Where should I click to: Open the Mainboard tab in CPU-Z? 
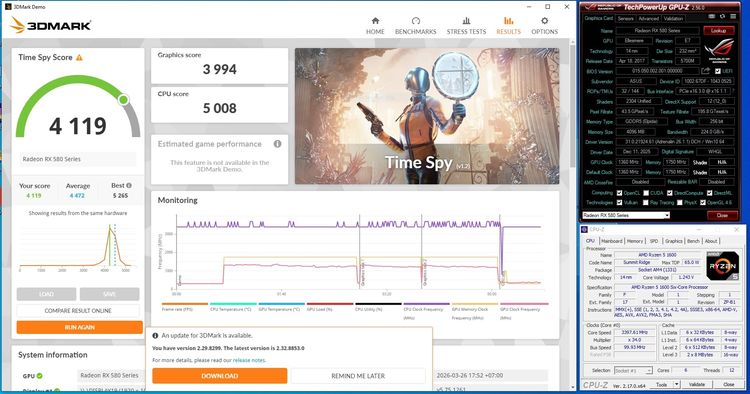tap(611, 241)
